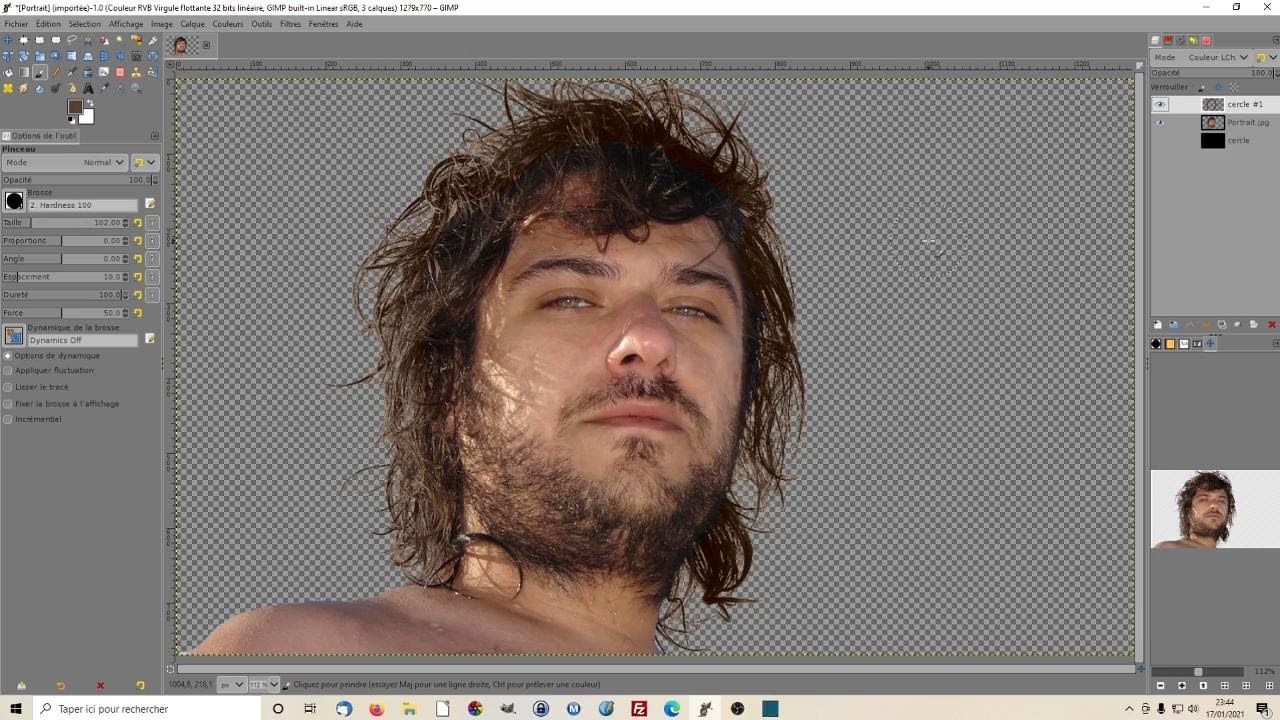The height and width of the screenshot is (720, 1280).
Task: Enable the Incrémentiel checkbox
Action: pos(8,419)
